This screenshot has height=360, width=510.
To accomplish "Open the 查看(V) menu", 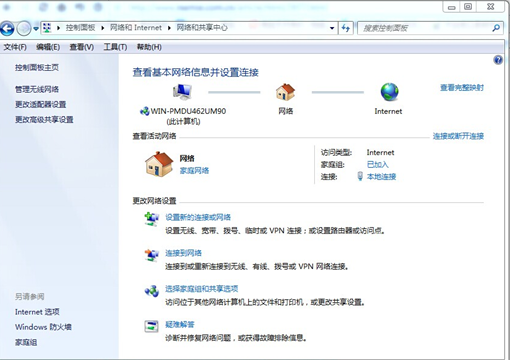I will [x=81, y=47].
